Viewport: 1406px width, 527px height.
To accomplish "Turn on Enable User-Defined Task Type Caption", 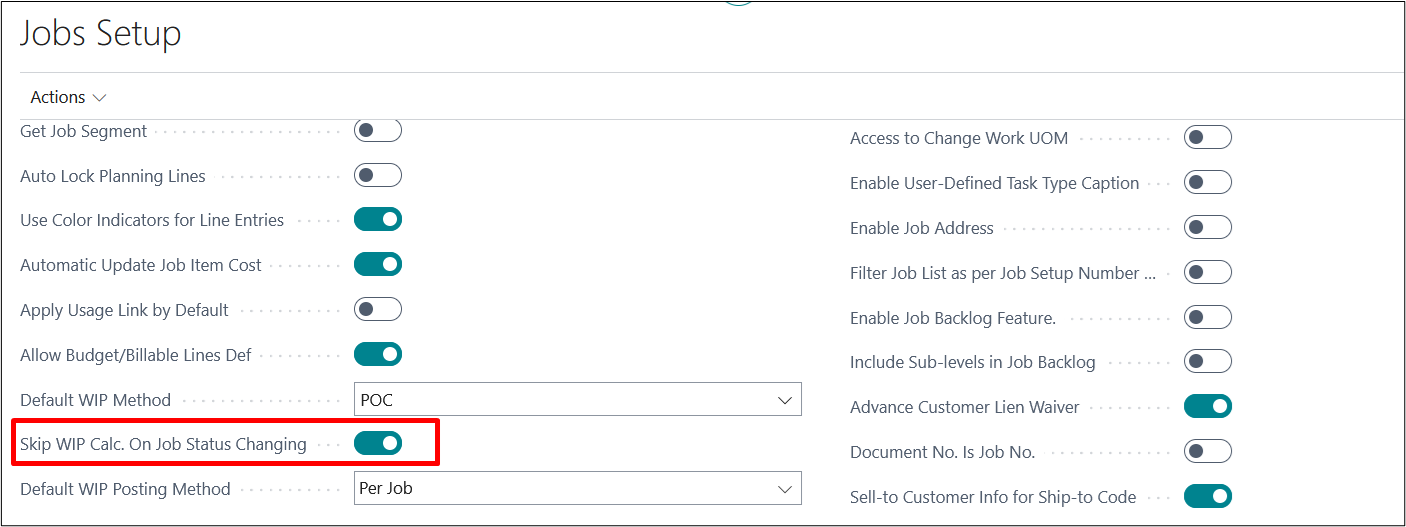I will click(x=1207, y=183).
